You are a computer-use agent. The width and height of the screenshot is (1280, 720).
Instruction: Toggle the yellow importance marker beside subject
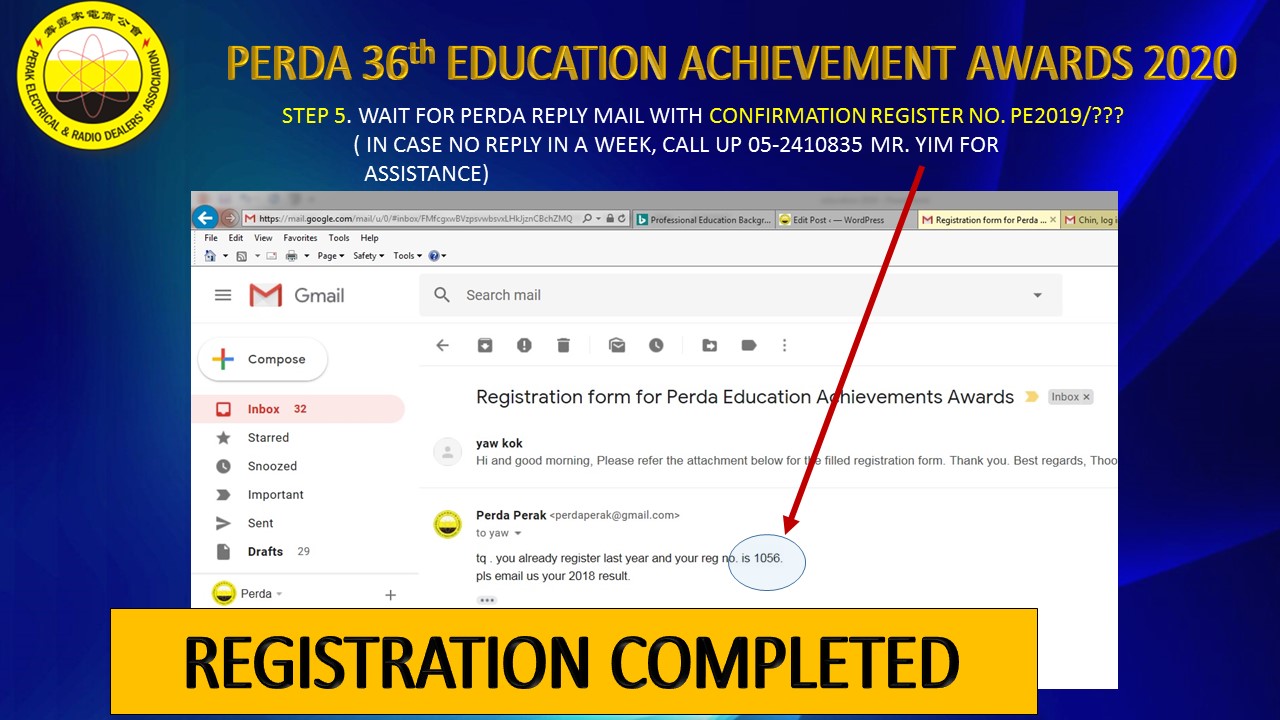coord(1031,397)
